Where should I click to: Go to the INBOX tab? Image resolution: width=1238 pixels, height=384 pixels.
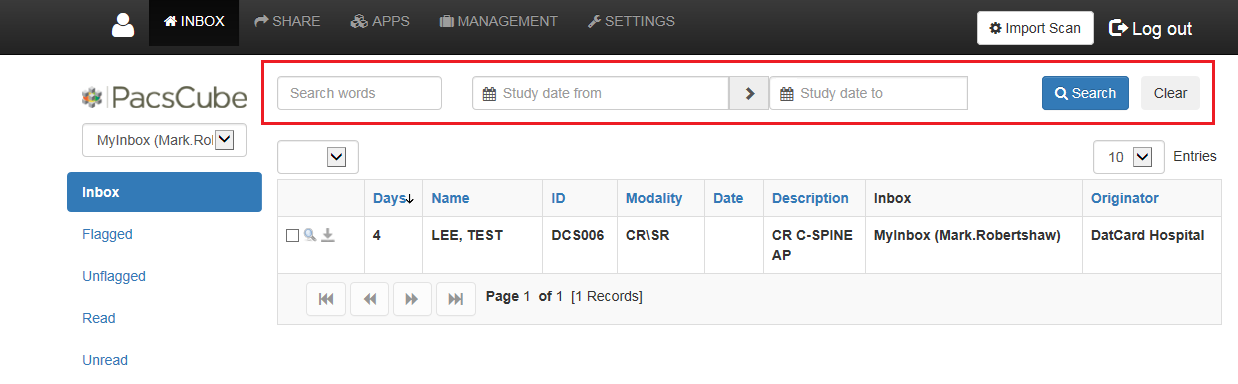(x=194, y=22)
